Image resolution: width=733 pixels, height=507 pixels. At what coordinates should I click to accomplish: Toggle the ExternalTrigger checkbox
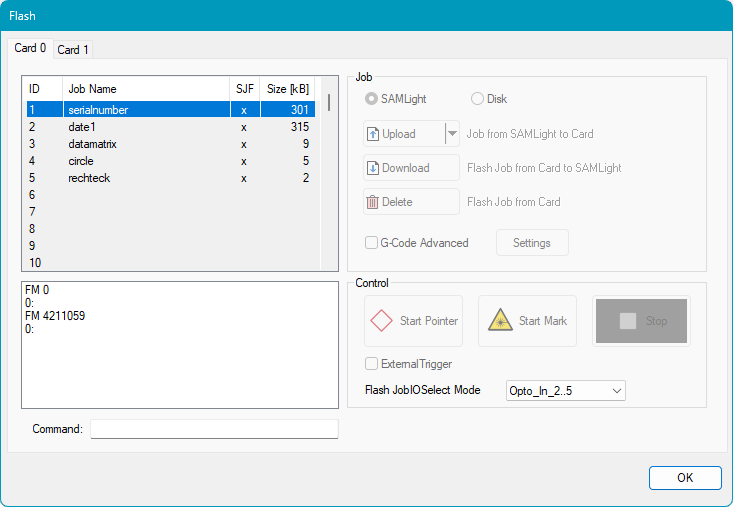[x=372, y=364]
